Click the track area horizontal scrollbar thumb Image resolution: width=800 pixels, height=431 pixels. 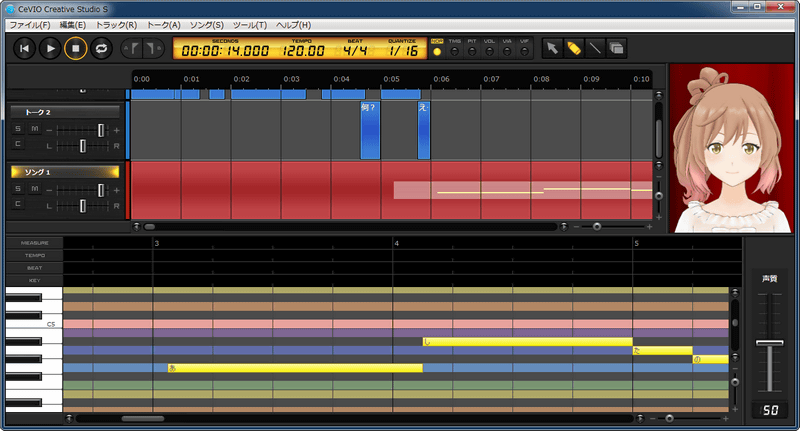click(149, 226)
